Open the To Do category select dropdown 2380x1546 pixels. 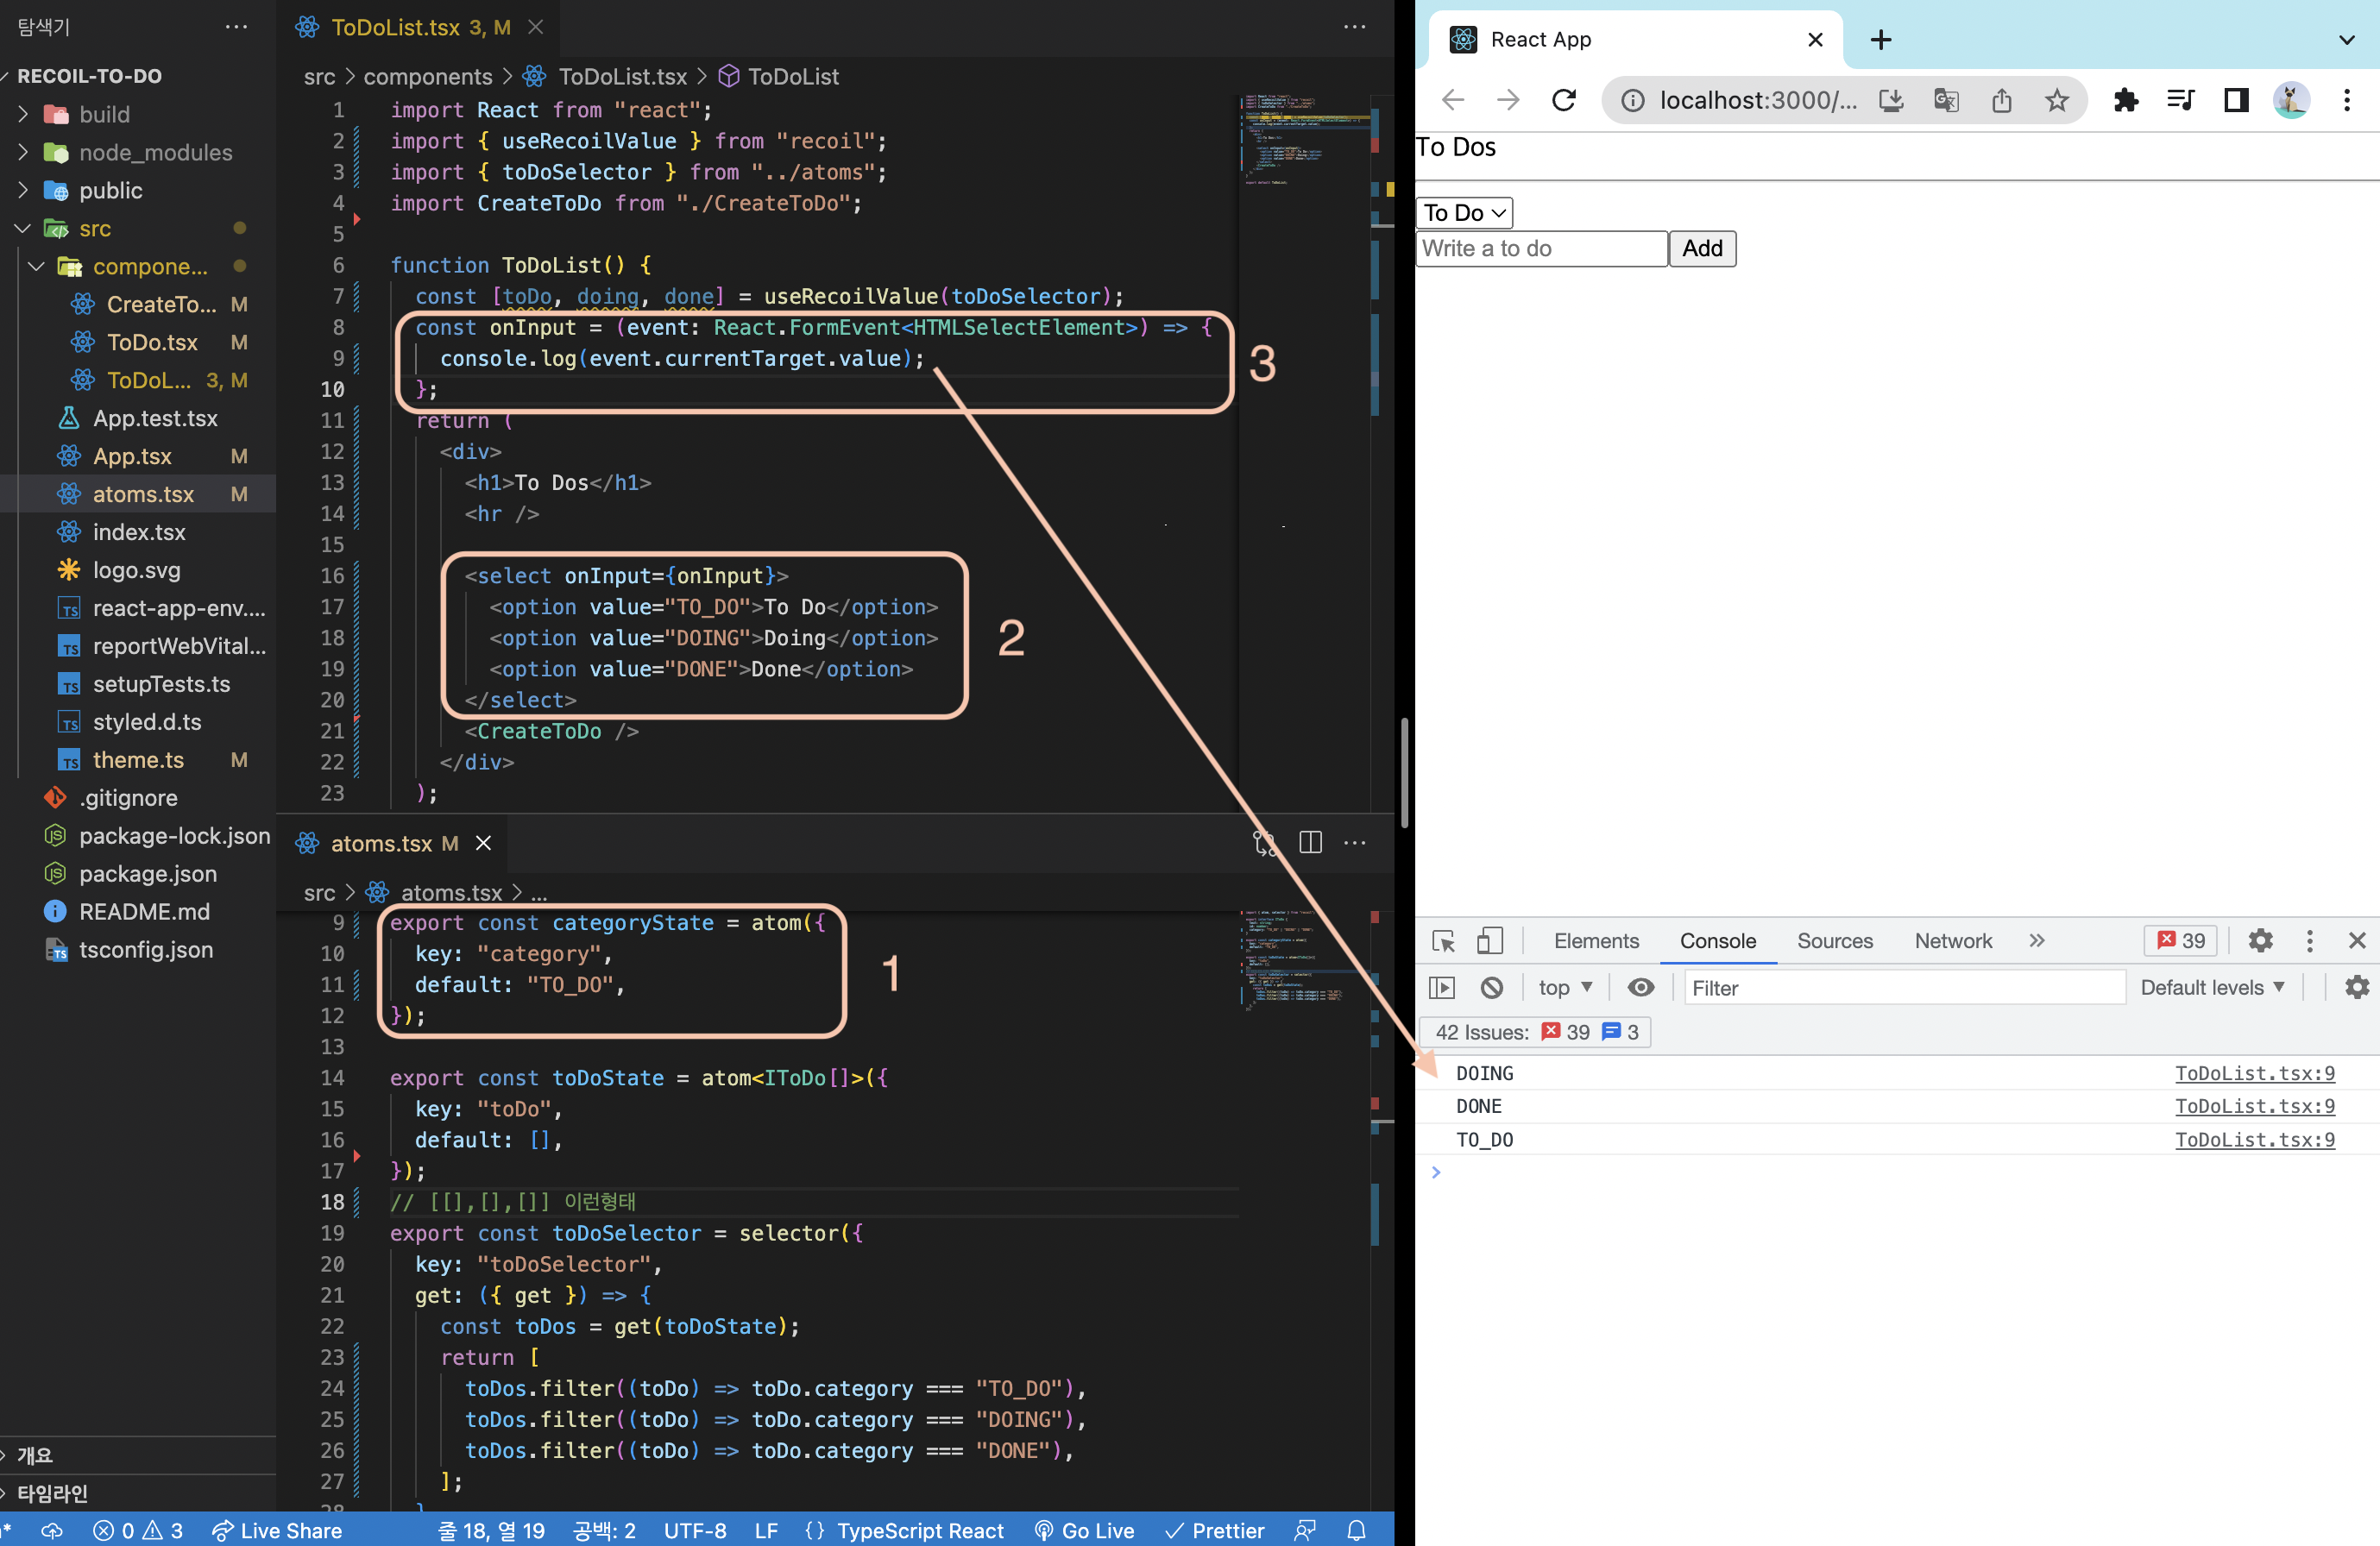(x=1464, y=213)
